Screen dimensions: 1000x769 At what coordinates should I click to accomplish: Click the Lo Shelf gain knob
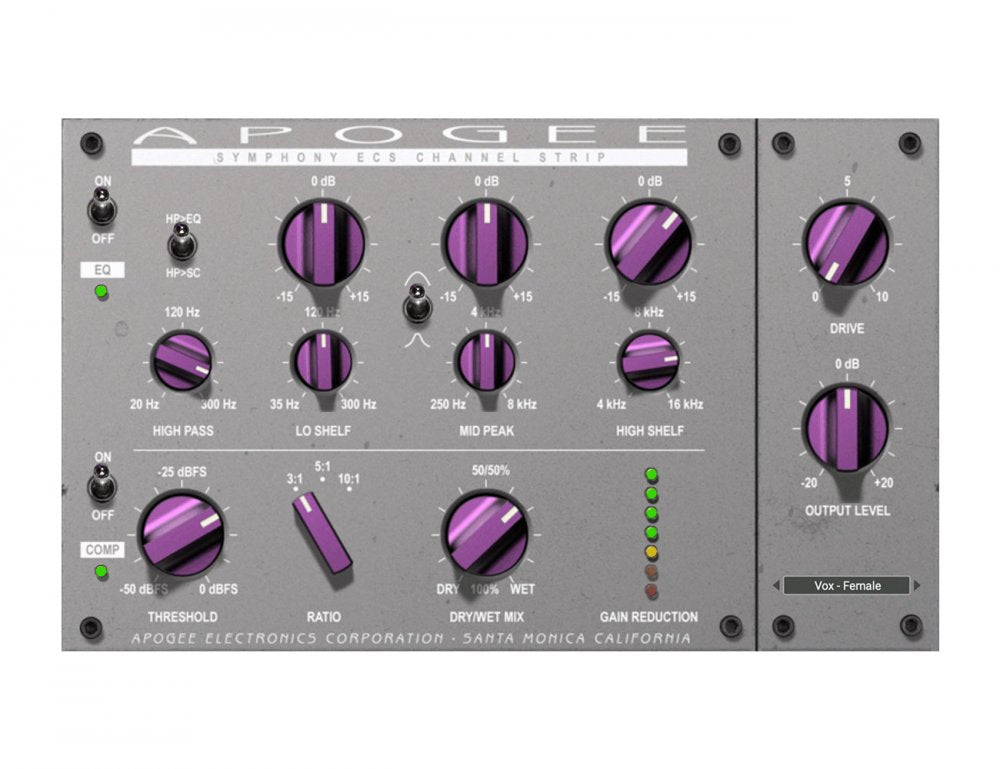tap(322, 242)
